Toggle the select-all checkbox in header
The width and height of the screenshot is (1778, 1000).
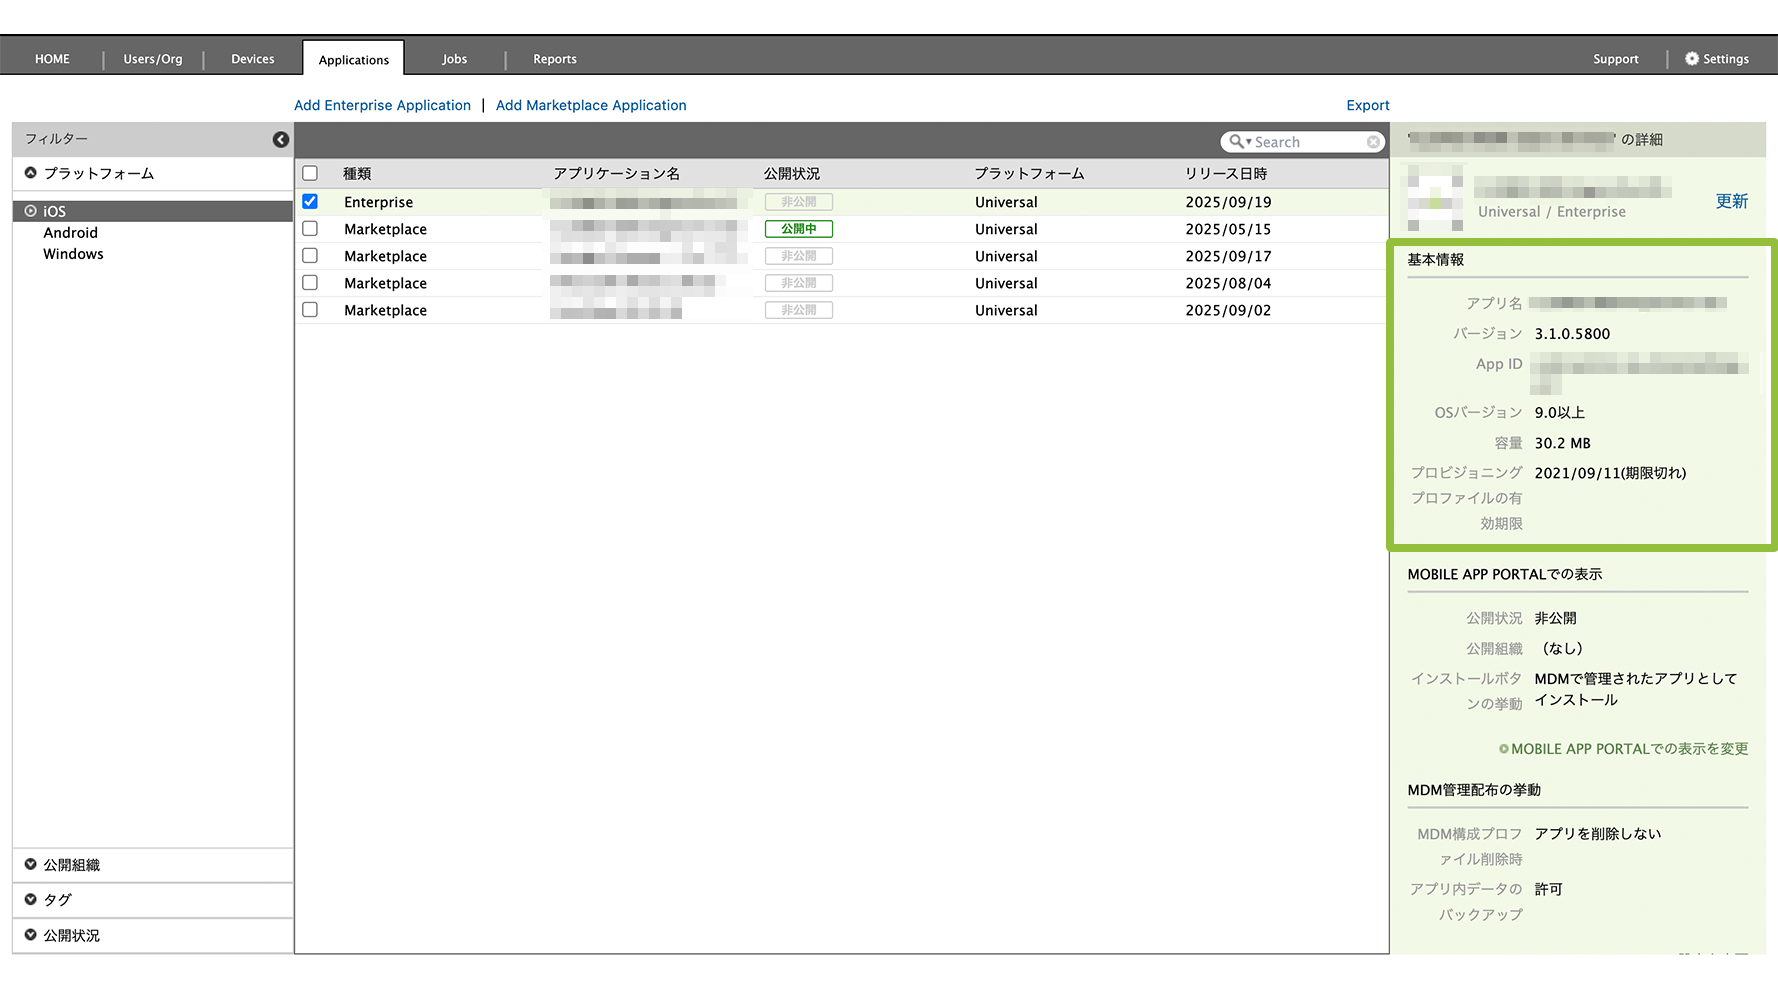point(310,174)
